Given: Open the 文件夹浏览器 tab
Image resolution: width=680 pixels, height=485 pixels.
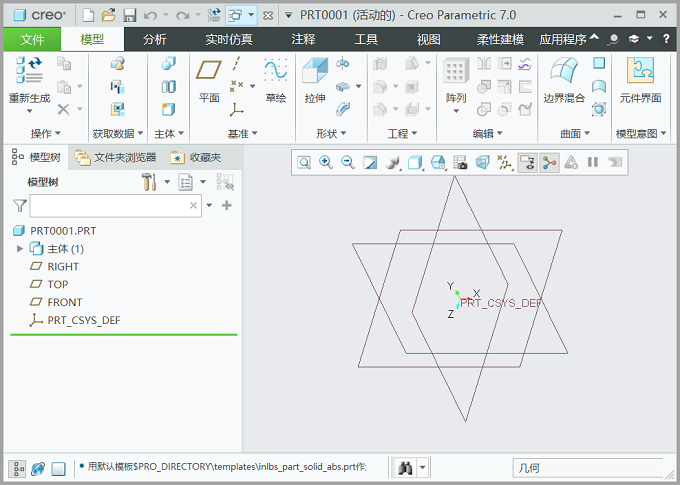Looking at the screenshot, I should (x=116, y=157).
